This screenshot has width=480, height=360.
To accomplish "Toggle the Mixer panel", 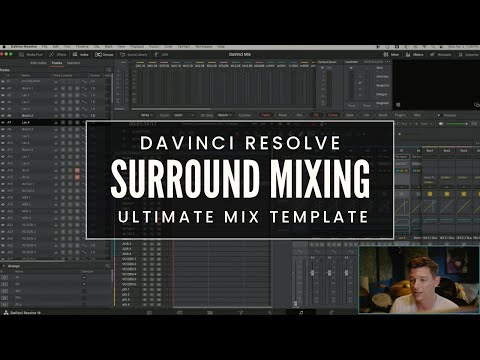I will [x=391, y=54].
